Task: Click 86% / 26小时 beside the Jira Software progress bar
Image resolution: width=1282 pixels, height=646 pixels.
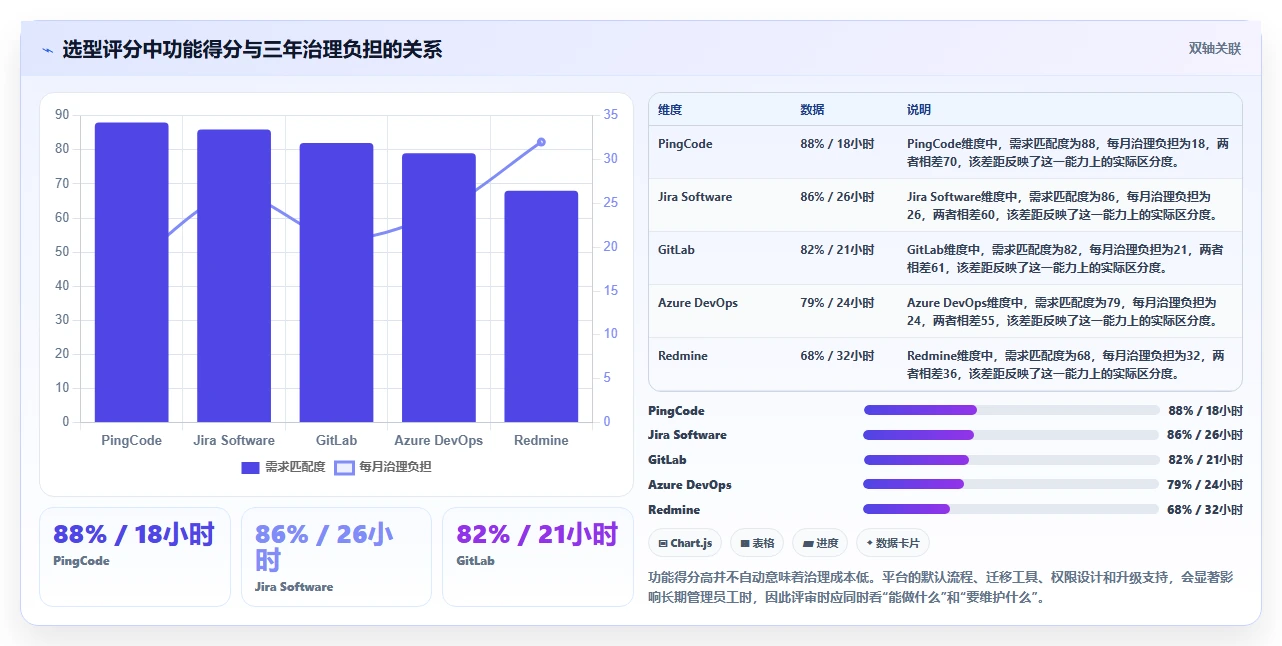Action: pos(1205,435)
